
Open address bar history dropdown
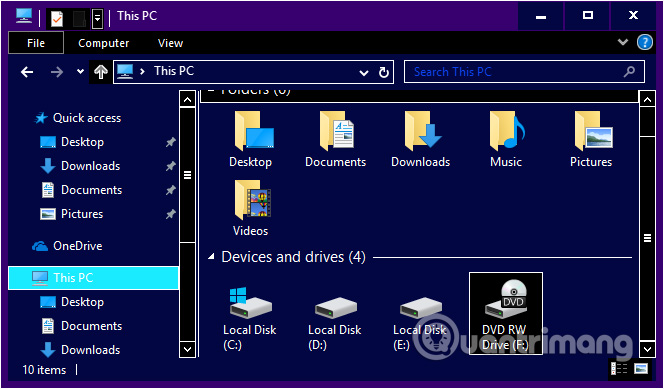click(x=364, y=73)
